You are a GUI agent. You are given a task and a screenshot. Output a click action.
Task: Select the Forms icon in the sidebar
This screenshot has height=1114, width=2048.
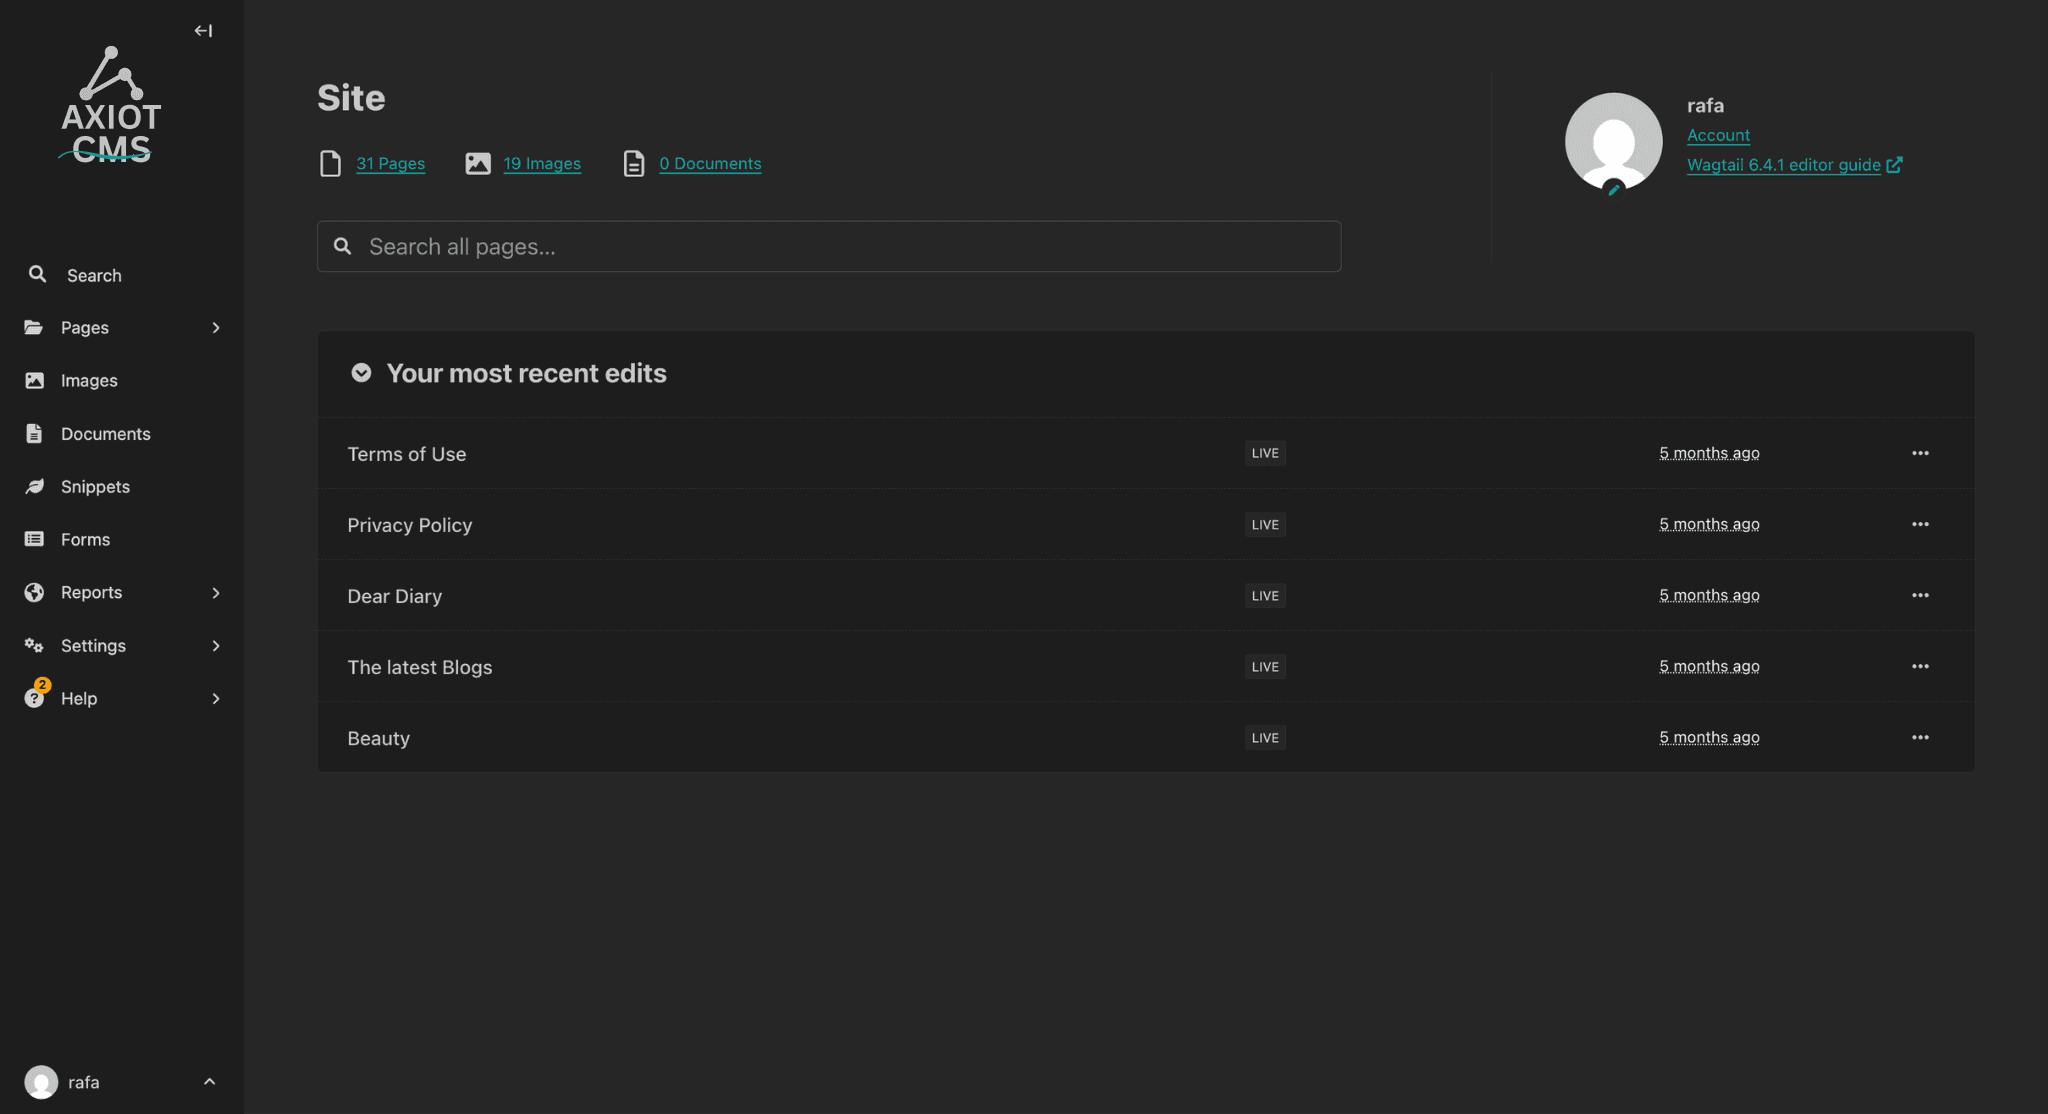[x=34, y=539]
